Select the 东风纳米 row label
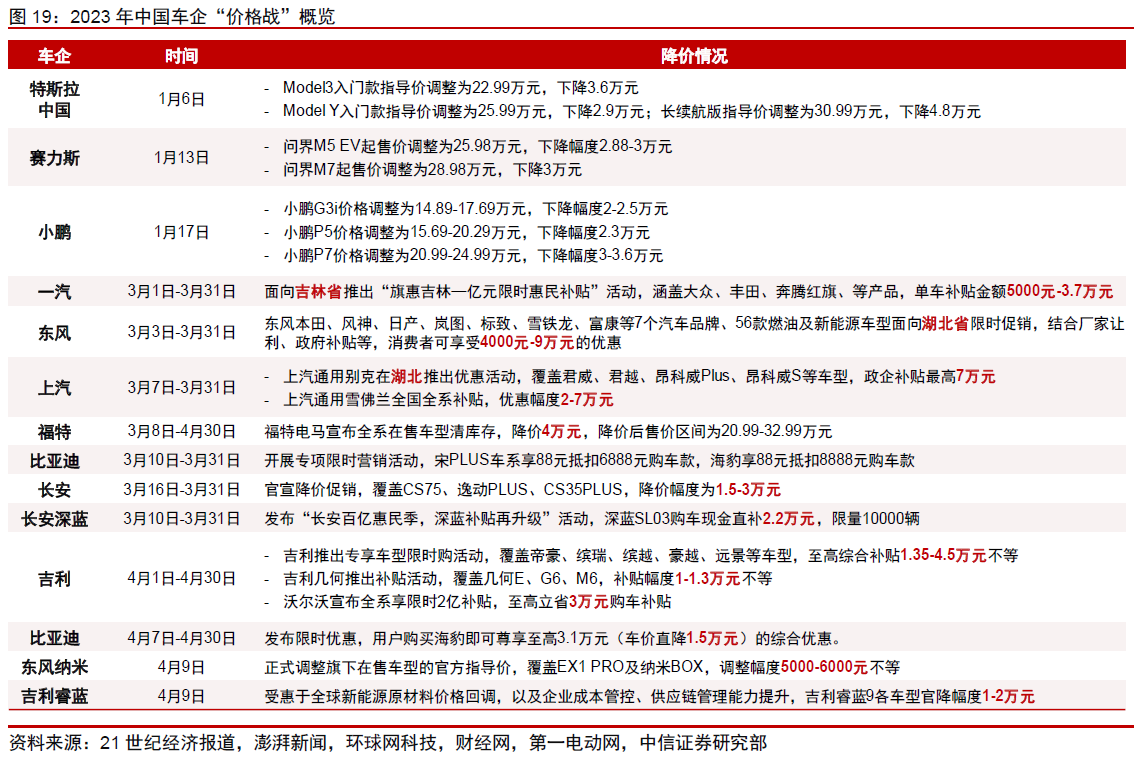The width and height of the screenshot is (1140, 757). tap(55, 668)
